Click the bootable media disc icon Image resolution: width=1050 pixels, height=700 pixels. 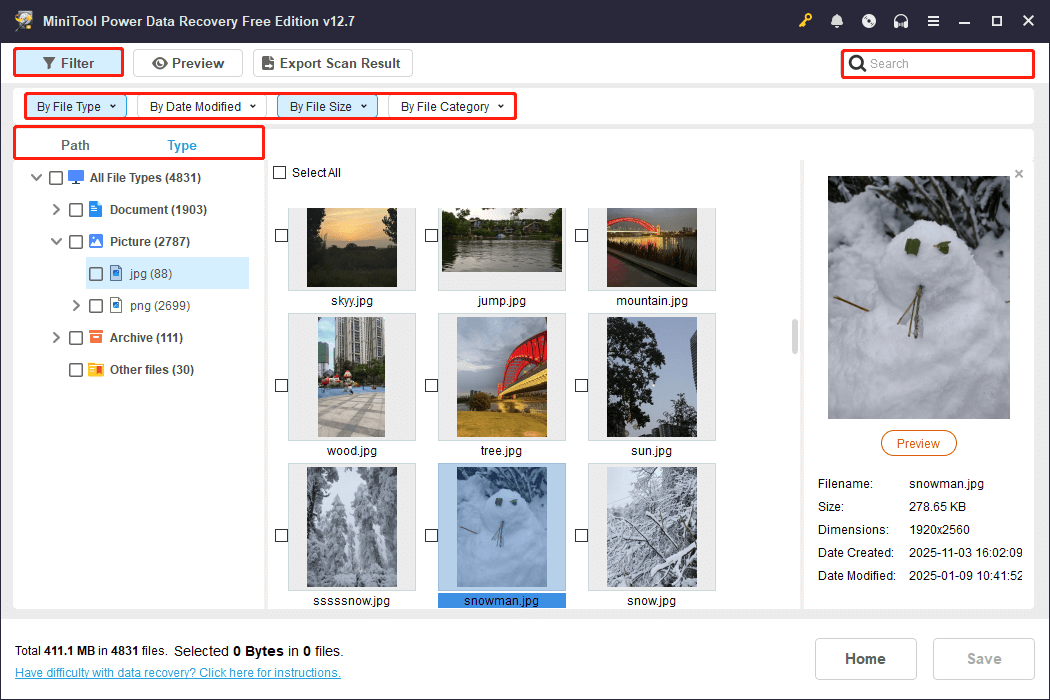click(x=869, y=20)
